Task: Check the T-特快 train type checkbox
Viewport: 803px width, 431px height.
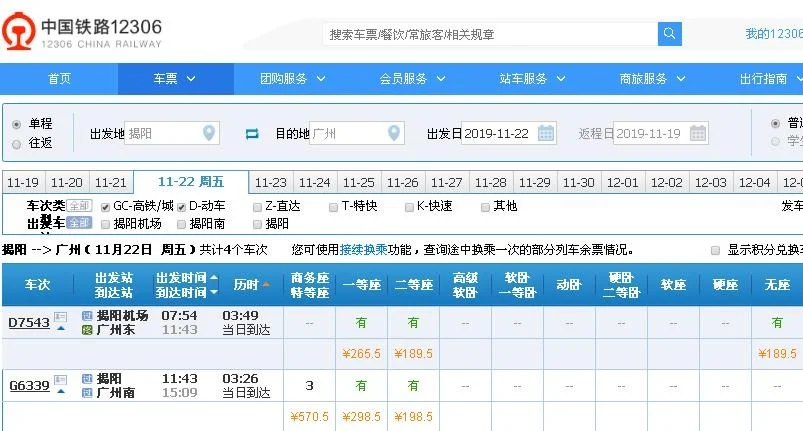Action: click(x=333, y=207)
